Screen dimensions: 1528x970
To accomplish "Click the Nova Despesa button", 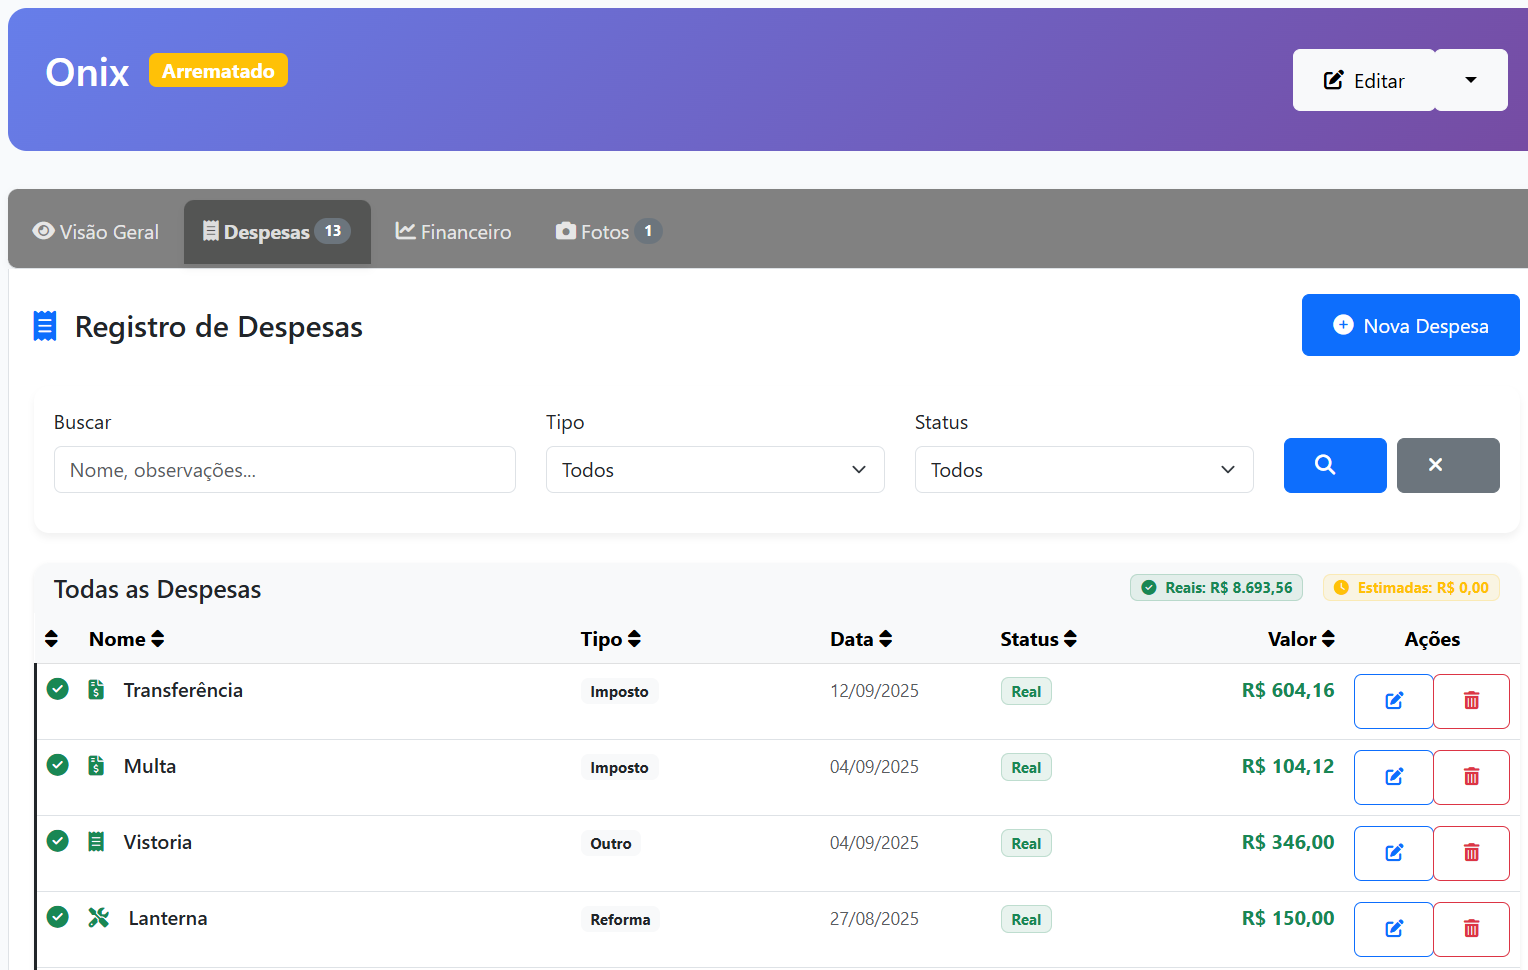I will [1410, 326].
